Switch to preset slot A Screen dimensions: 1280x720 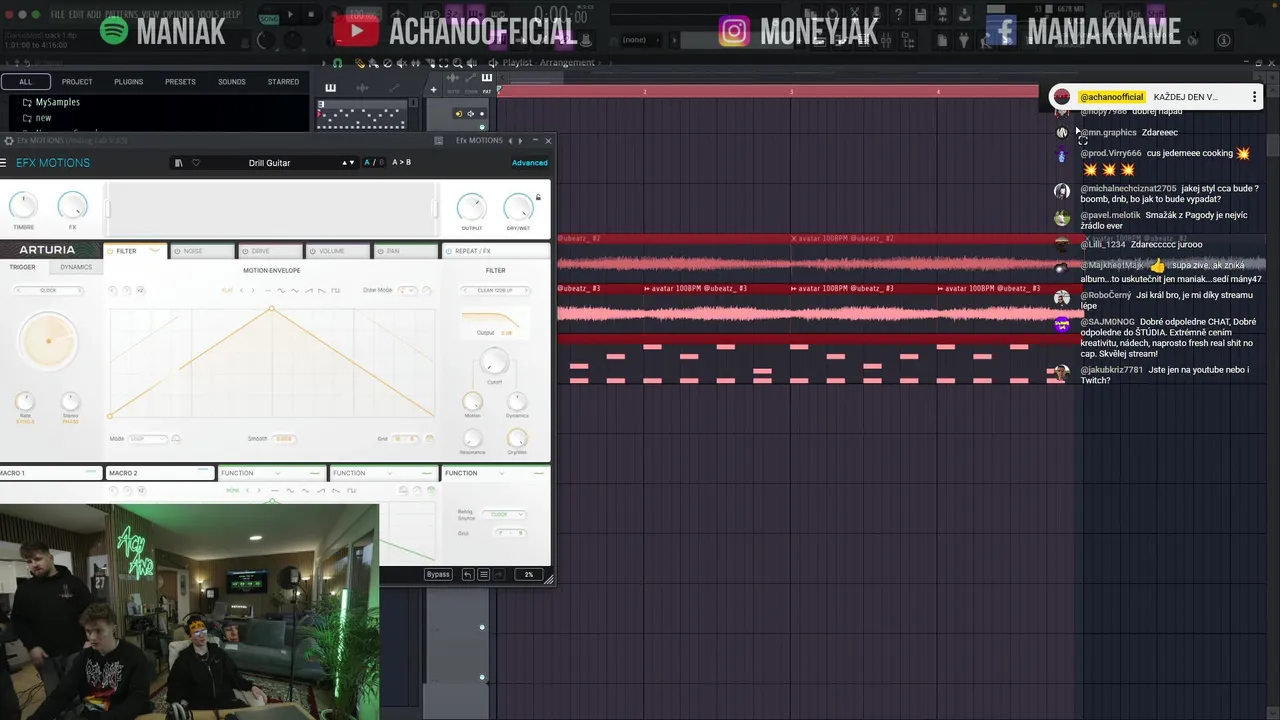tap(367, 163)
